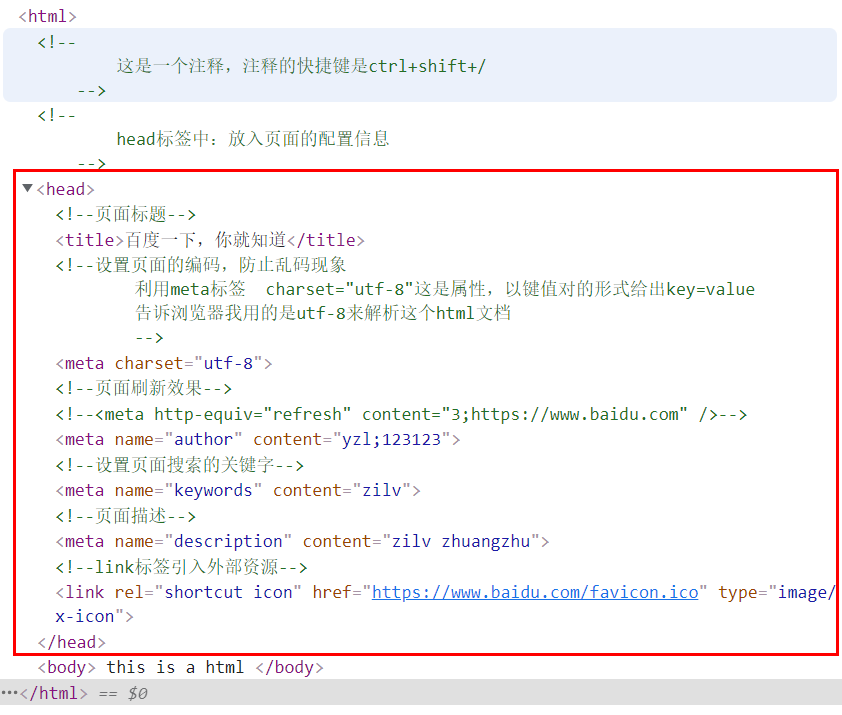The height and width of the screenshot is (715, 842).
Task: Select the title element line
Action: 210,240
